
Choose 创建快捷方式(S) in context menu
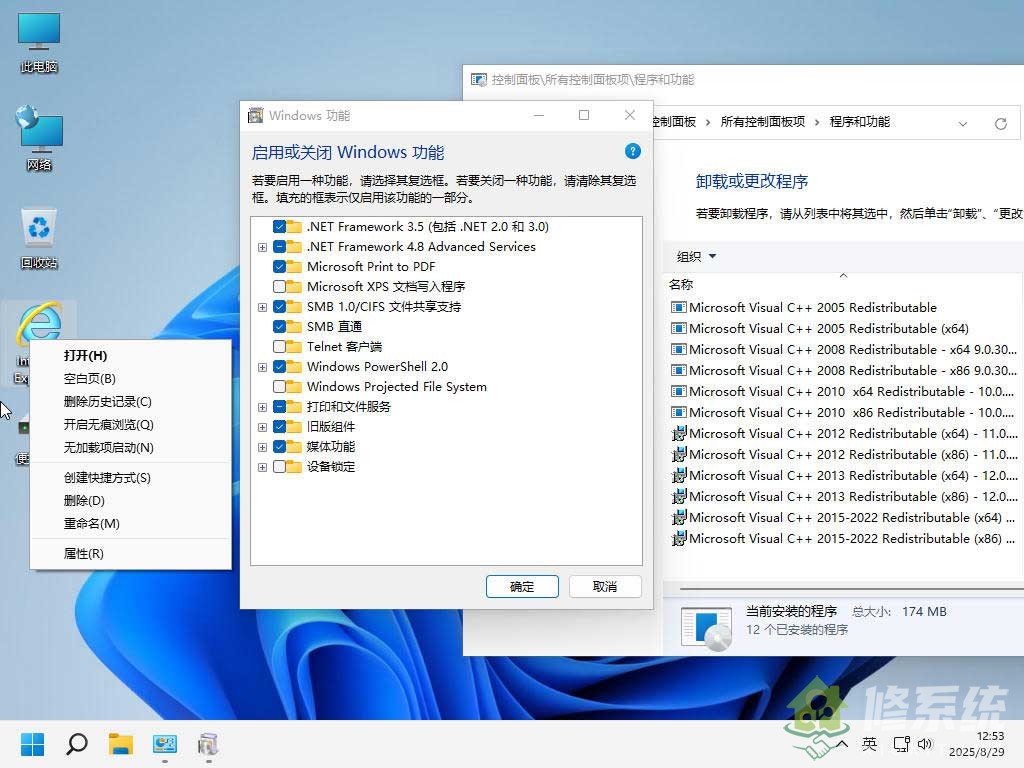point(131,477)
